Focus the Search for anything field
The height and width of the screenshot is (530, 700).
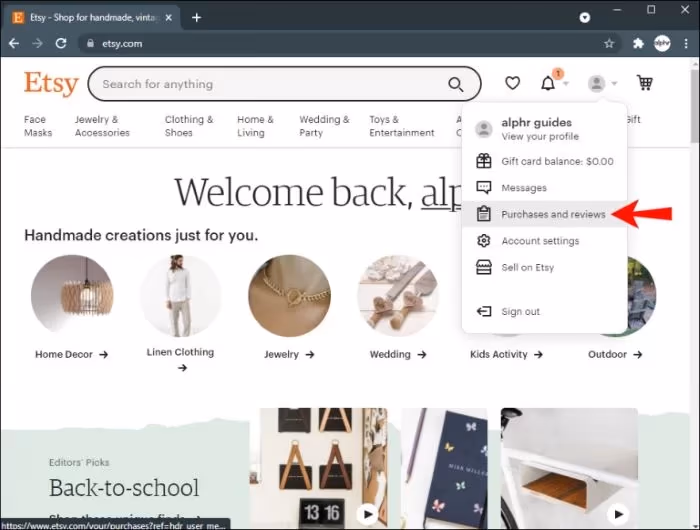click(x=265, y=84)
